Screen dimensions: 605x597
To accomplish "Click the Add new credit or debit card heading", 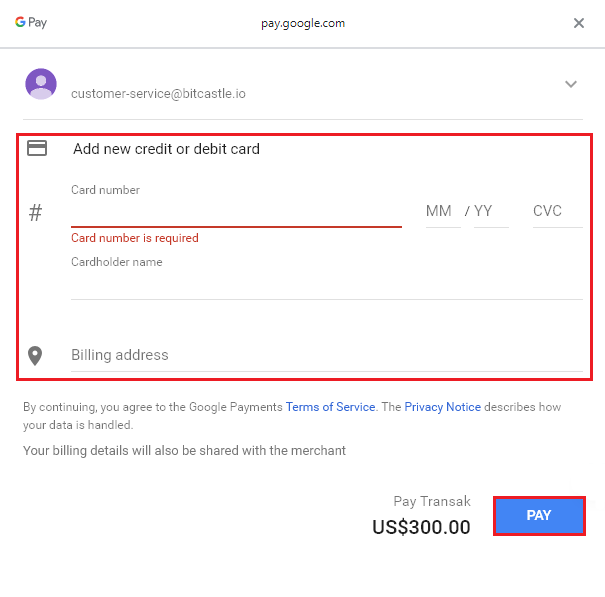I will pyautogui.click(x=166, y=149).
